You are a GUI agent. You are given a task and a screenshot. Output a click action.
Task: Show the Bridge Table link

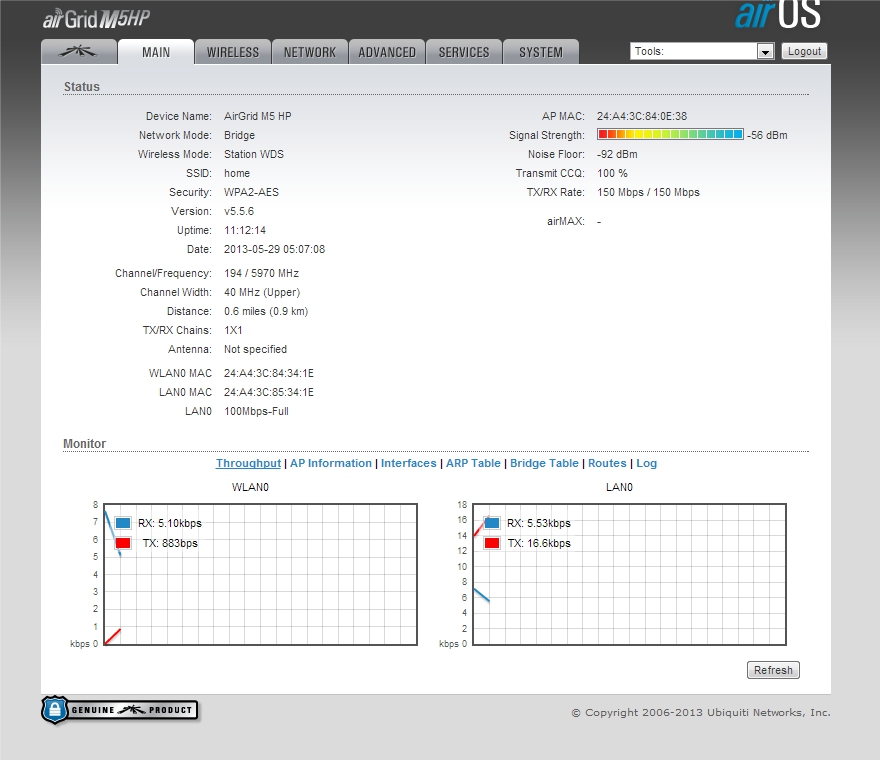pos(544,463)
